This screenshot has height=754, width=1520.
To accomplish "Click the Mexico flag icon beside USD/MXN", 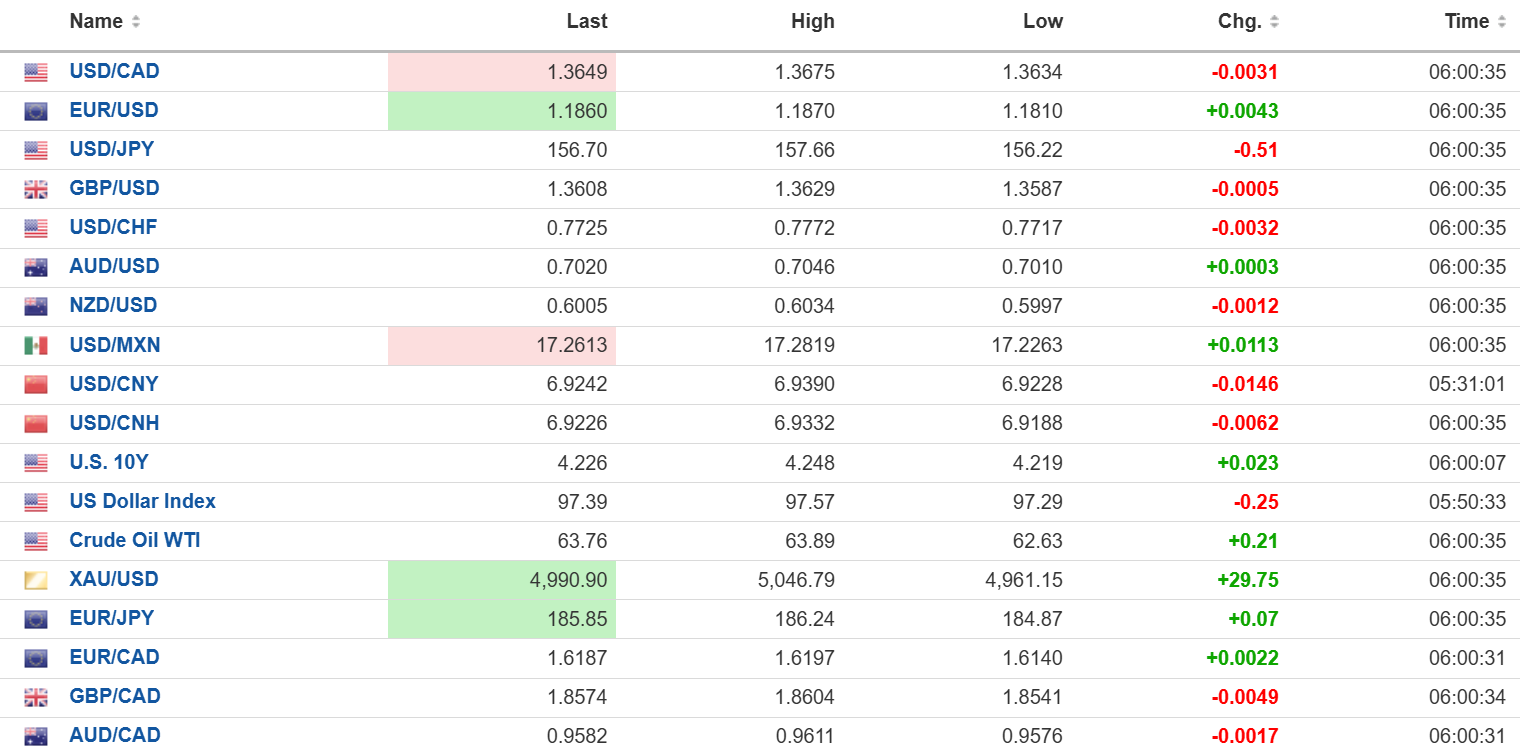I will coord(36,346).
